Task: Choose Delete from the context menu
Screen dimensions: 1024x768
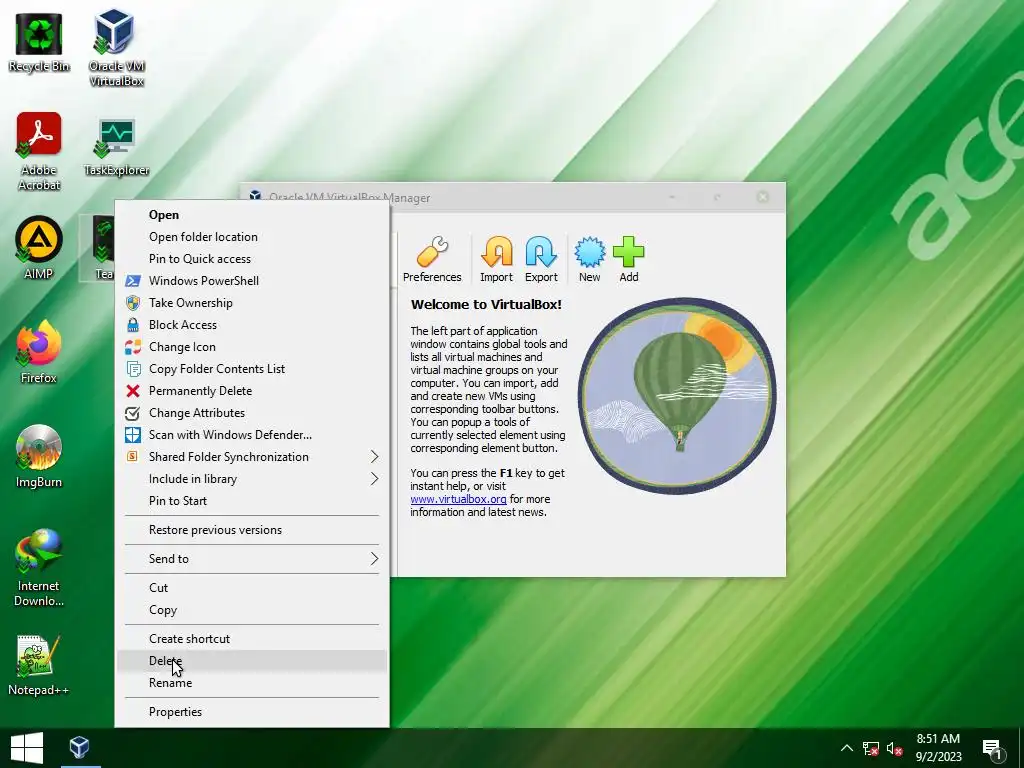Action: coord(252,661)
